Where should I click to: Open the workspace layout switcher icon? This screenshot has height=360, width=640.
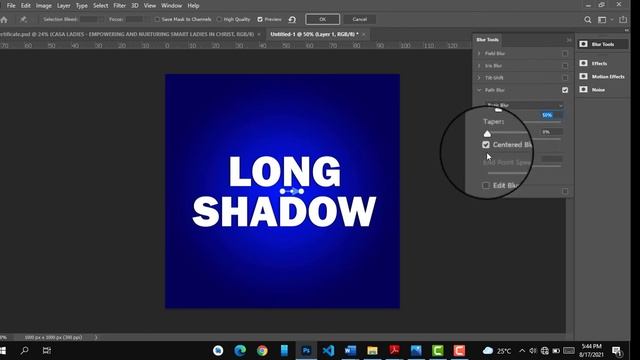point(602,19)
